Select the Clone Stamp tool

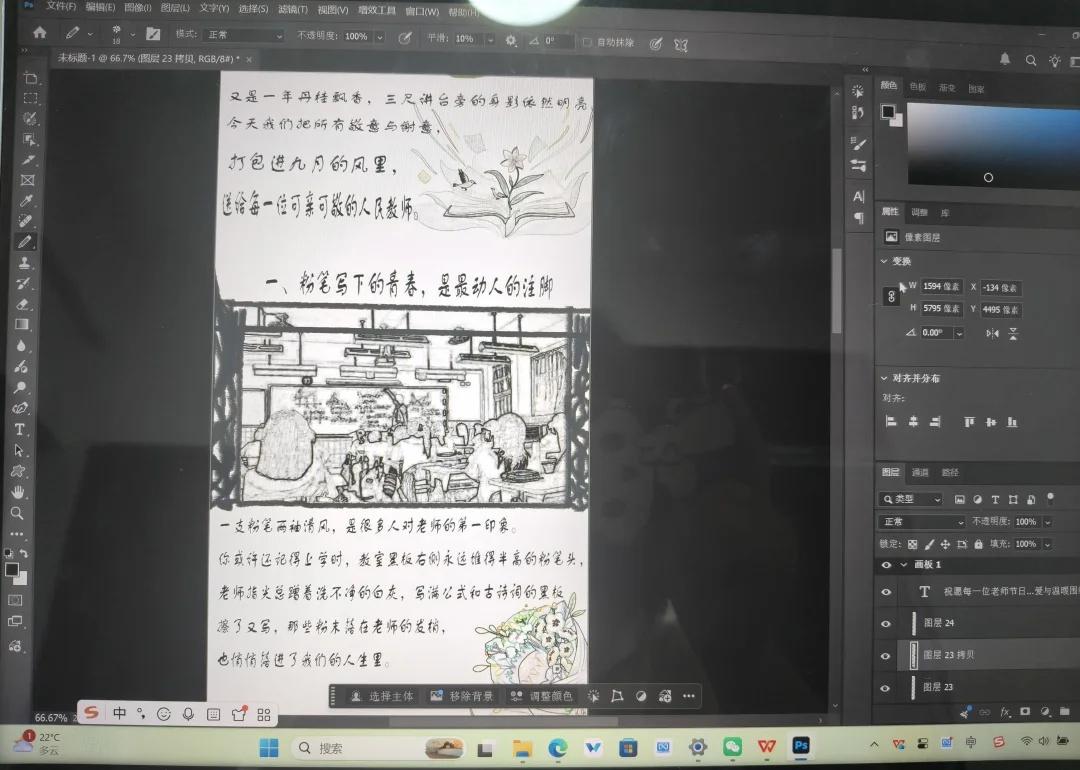tap(24, 262)
